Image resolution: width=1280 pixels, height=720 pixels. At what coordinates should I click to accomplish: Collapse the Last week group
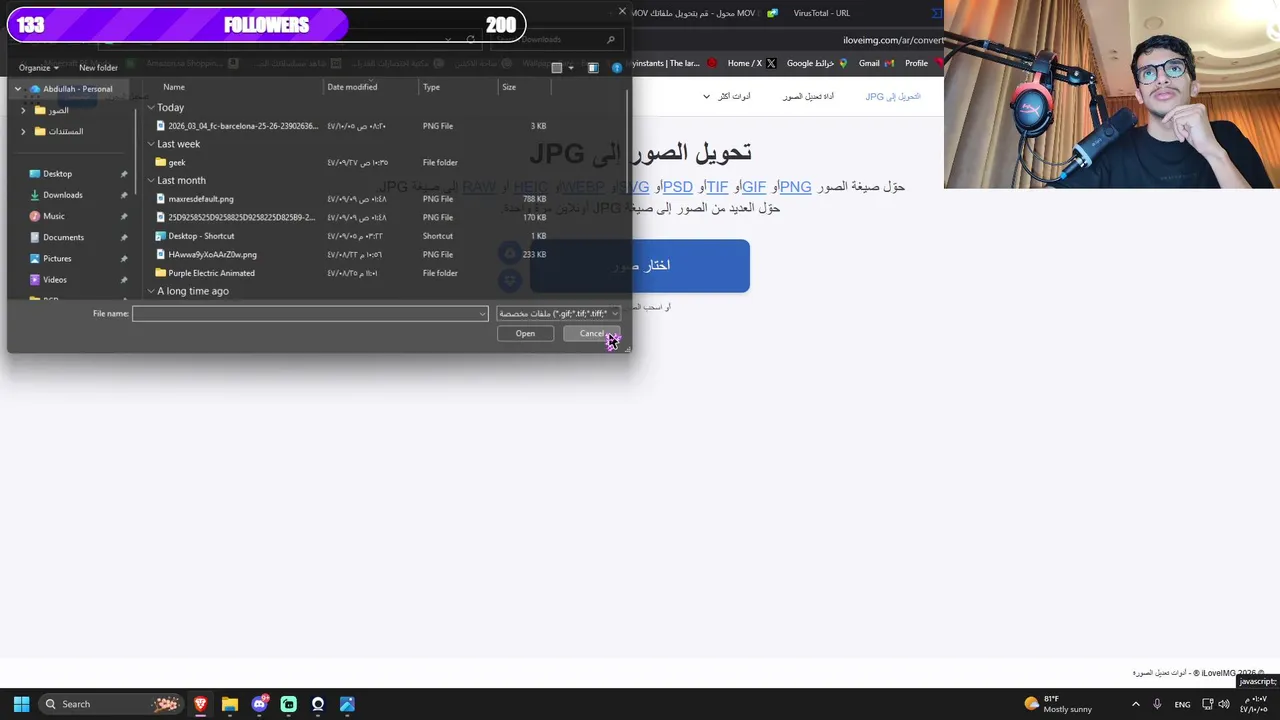pos(151,144)
